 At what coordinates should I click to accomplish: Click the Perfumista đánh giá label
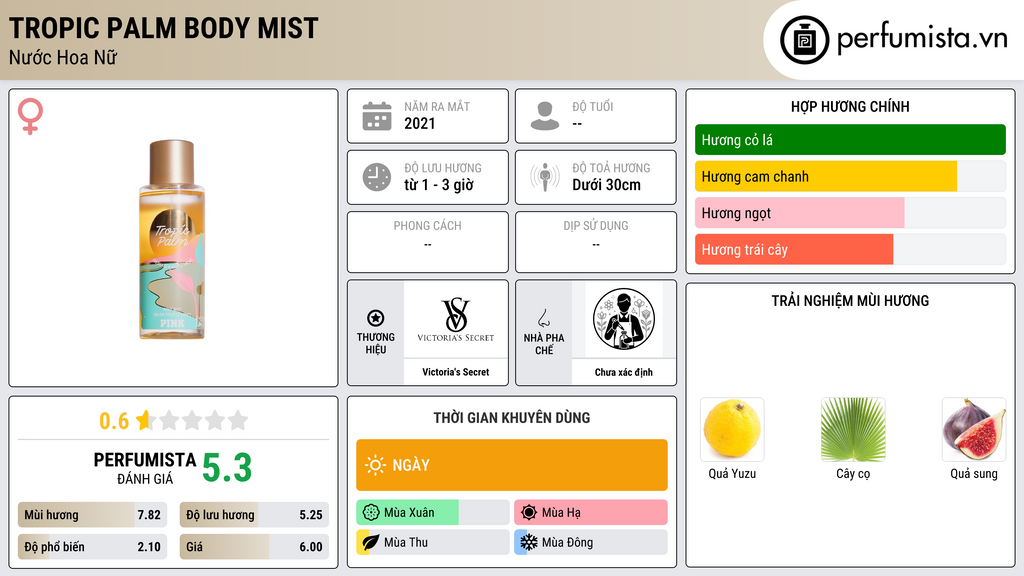(144, 468)
